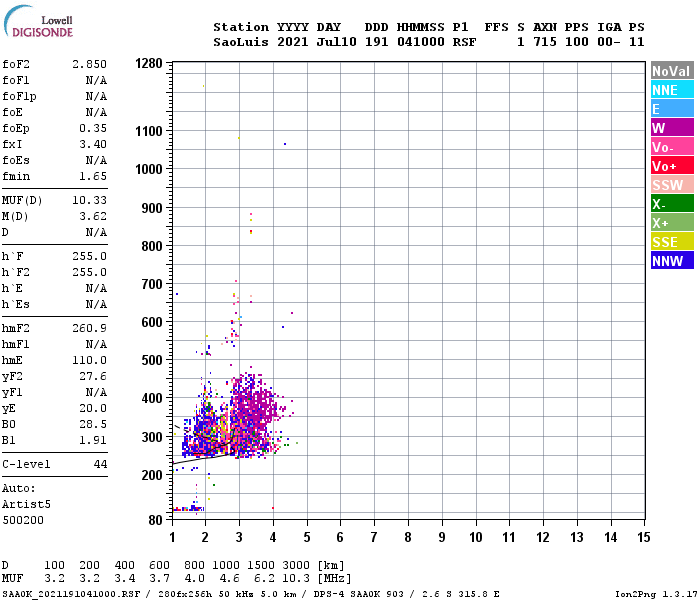This screenshot has height=600, width=700.
Task: Select the NNE cyan legend swatch
Action: (672, 90)
